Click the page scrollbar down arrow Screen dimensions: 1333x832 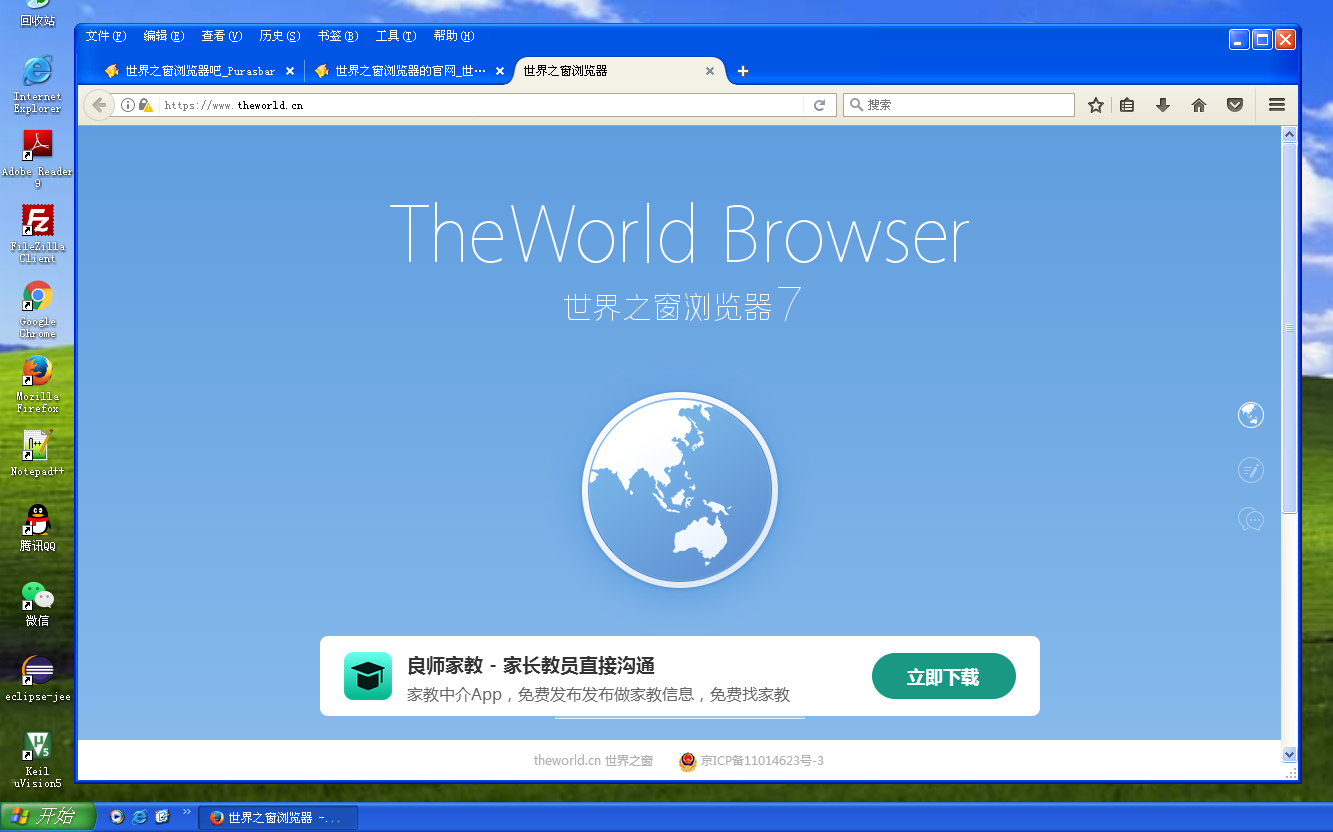click(1289, 755)
